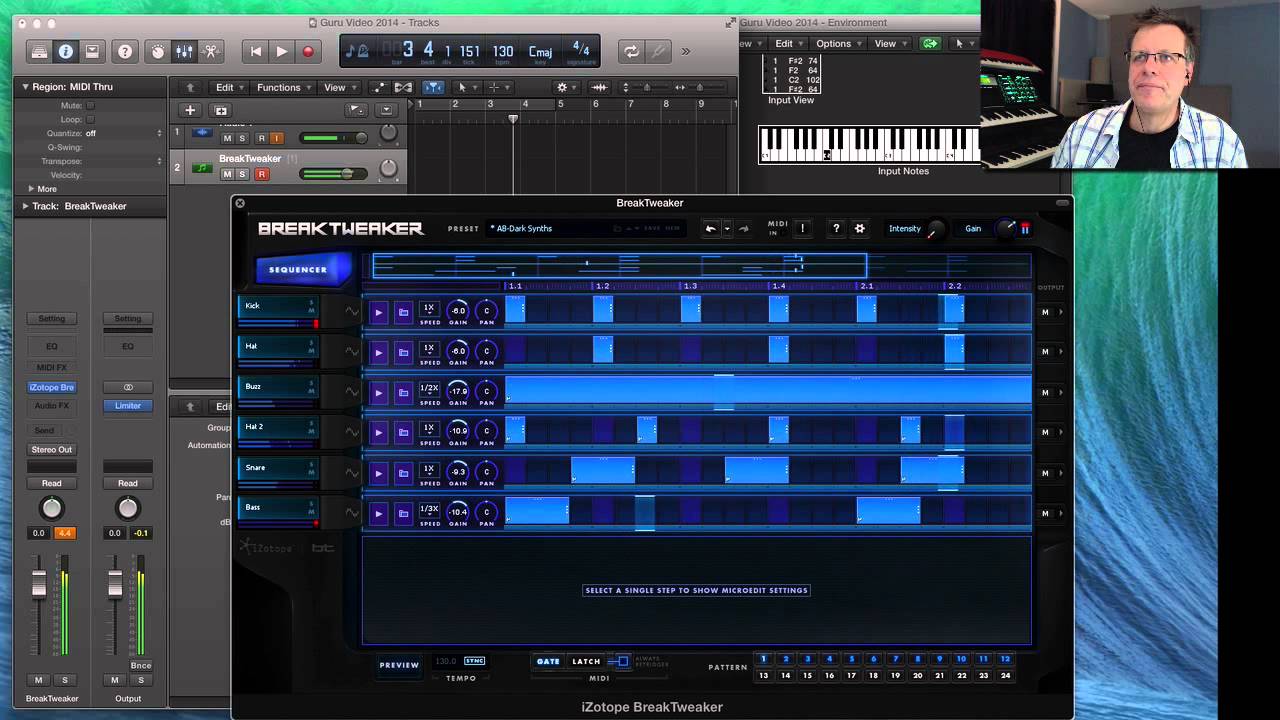
Task: Click the undo arrow in BreakTweaker
Action: click(711, 228)
